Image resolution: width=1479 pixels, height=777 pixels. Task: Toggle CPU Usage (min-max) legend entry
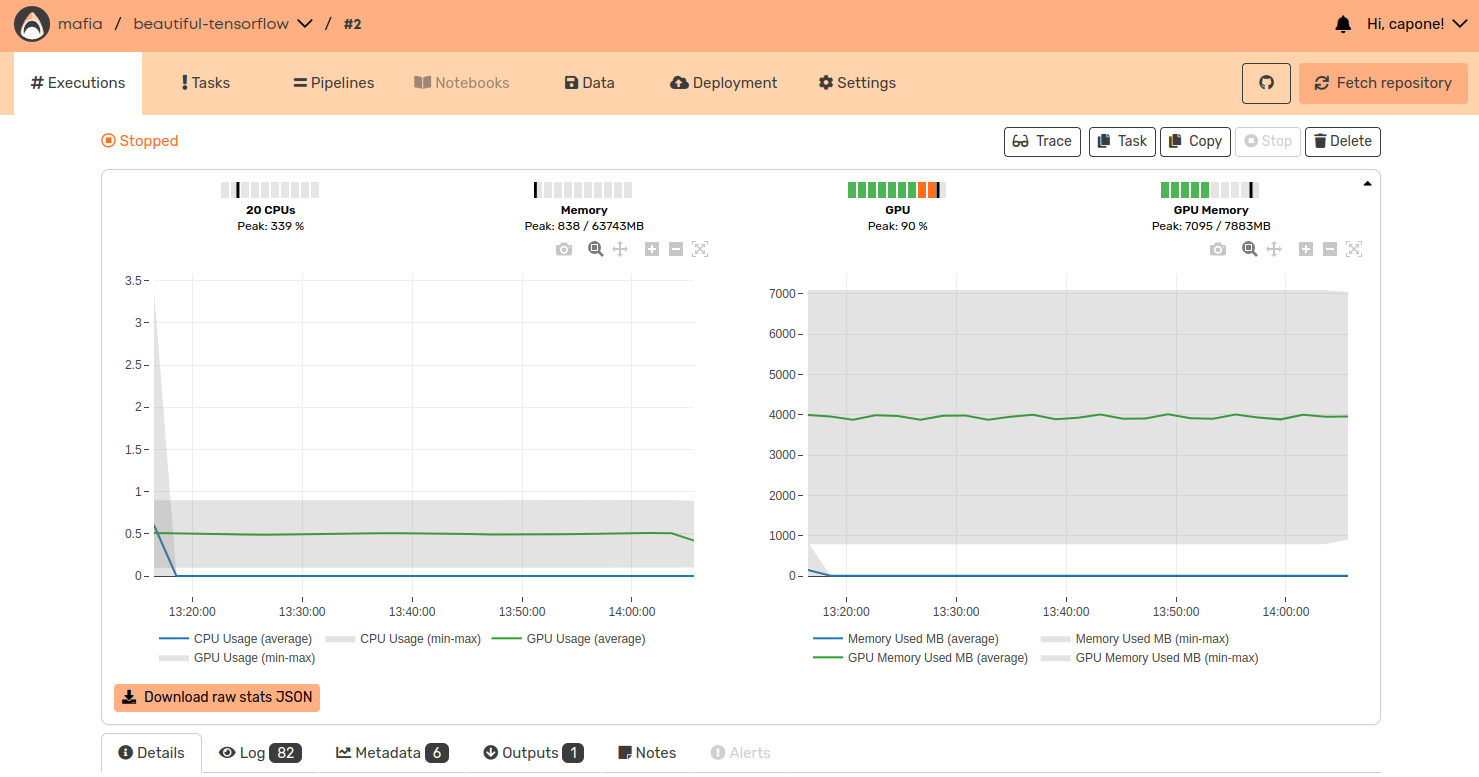click(x=404, y=639)
